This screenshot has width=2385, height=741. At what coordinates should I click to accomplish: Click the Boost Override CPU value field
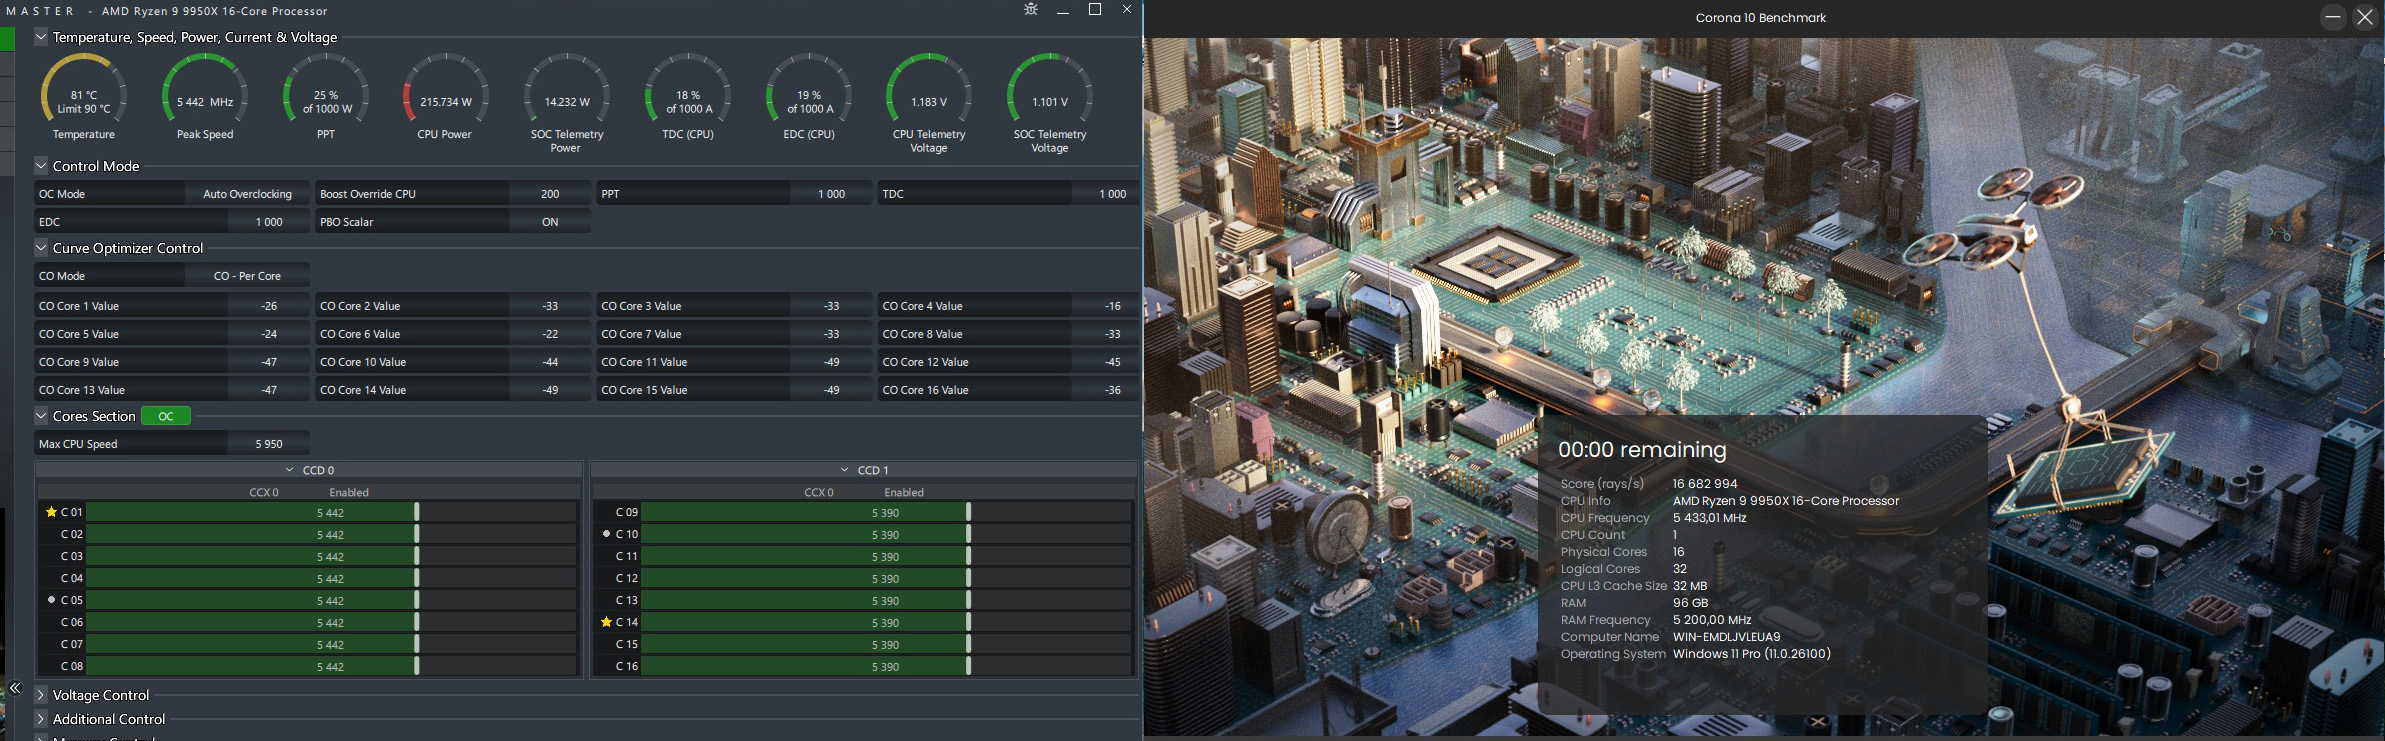[x=550, y=194]
